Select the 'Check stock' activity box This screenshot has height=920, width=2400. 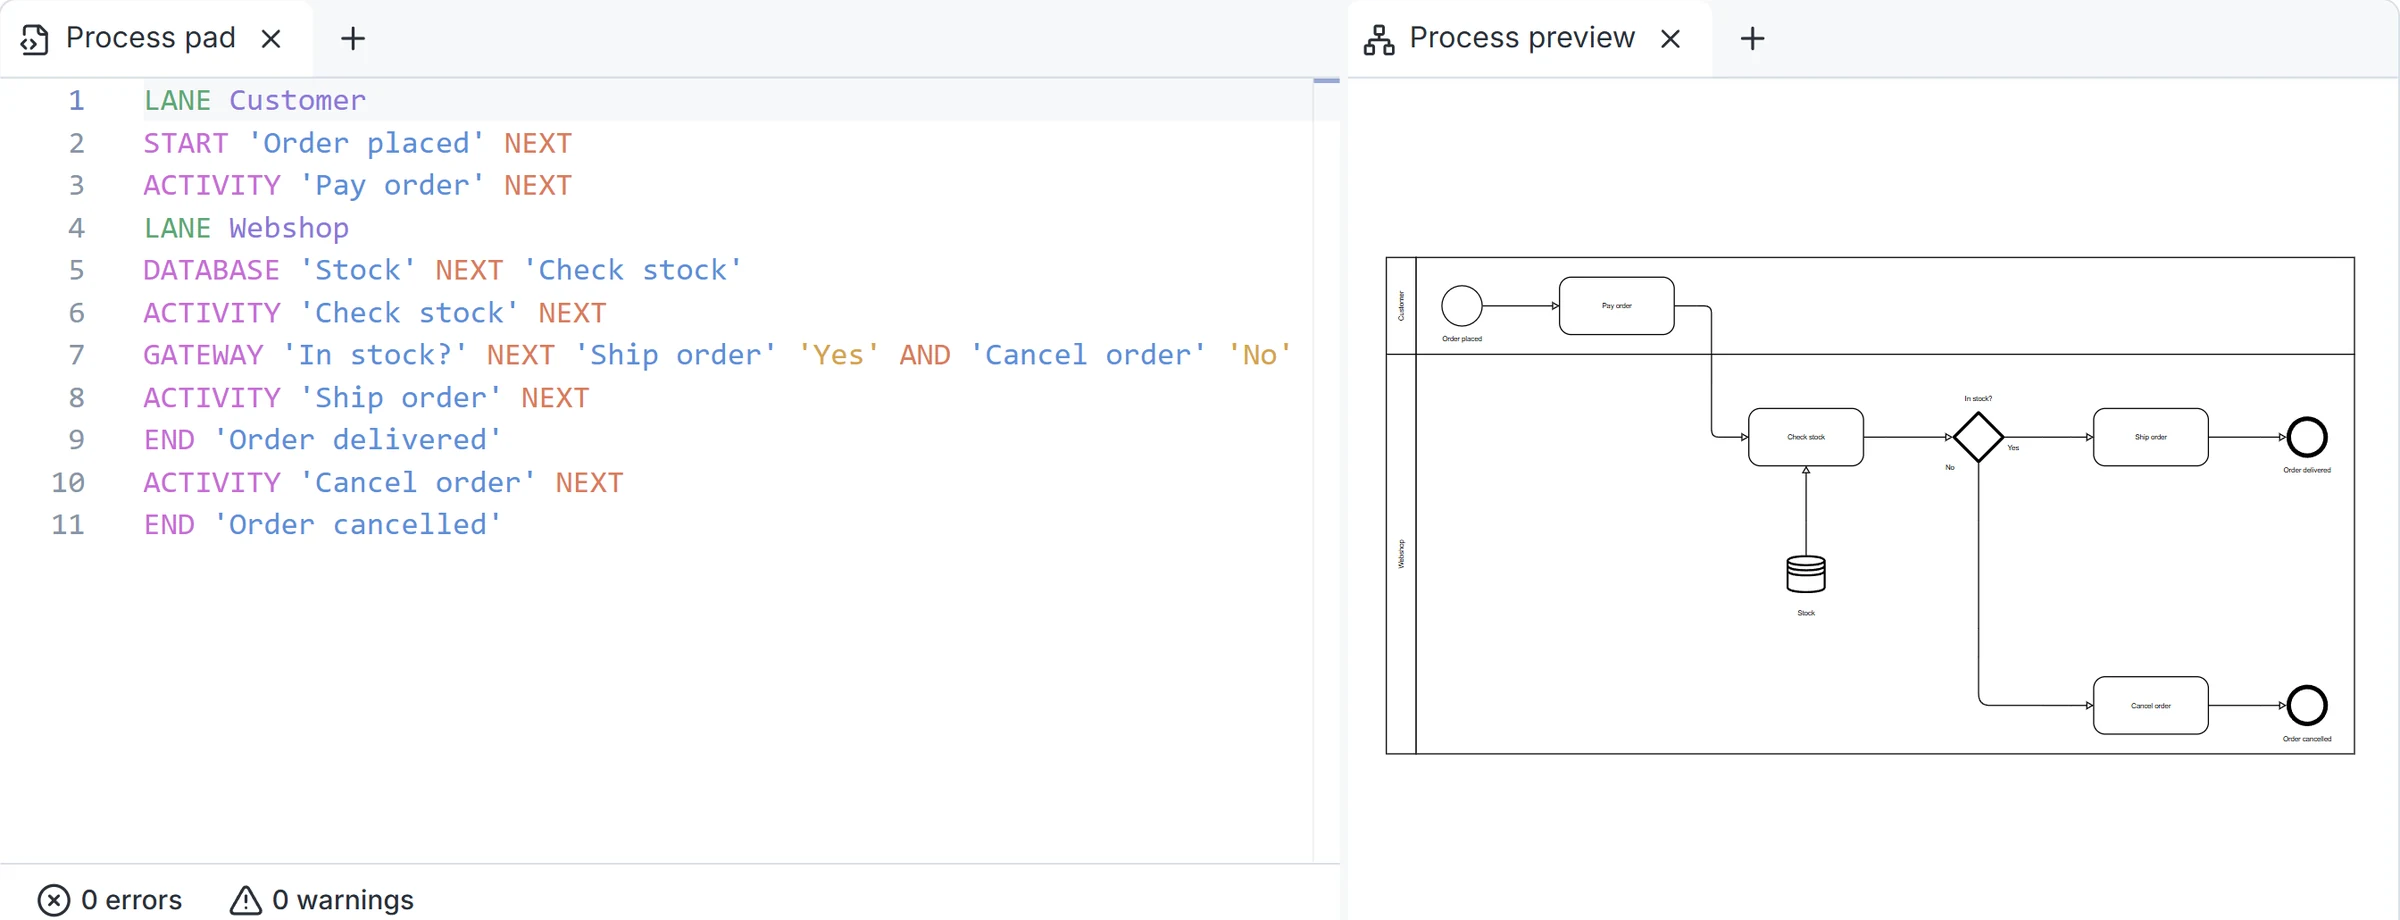pyautogui.click(x=1805, y=437)
